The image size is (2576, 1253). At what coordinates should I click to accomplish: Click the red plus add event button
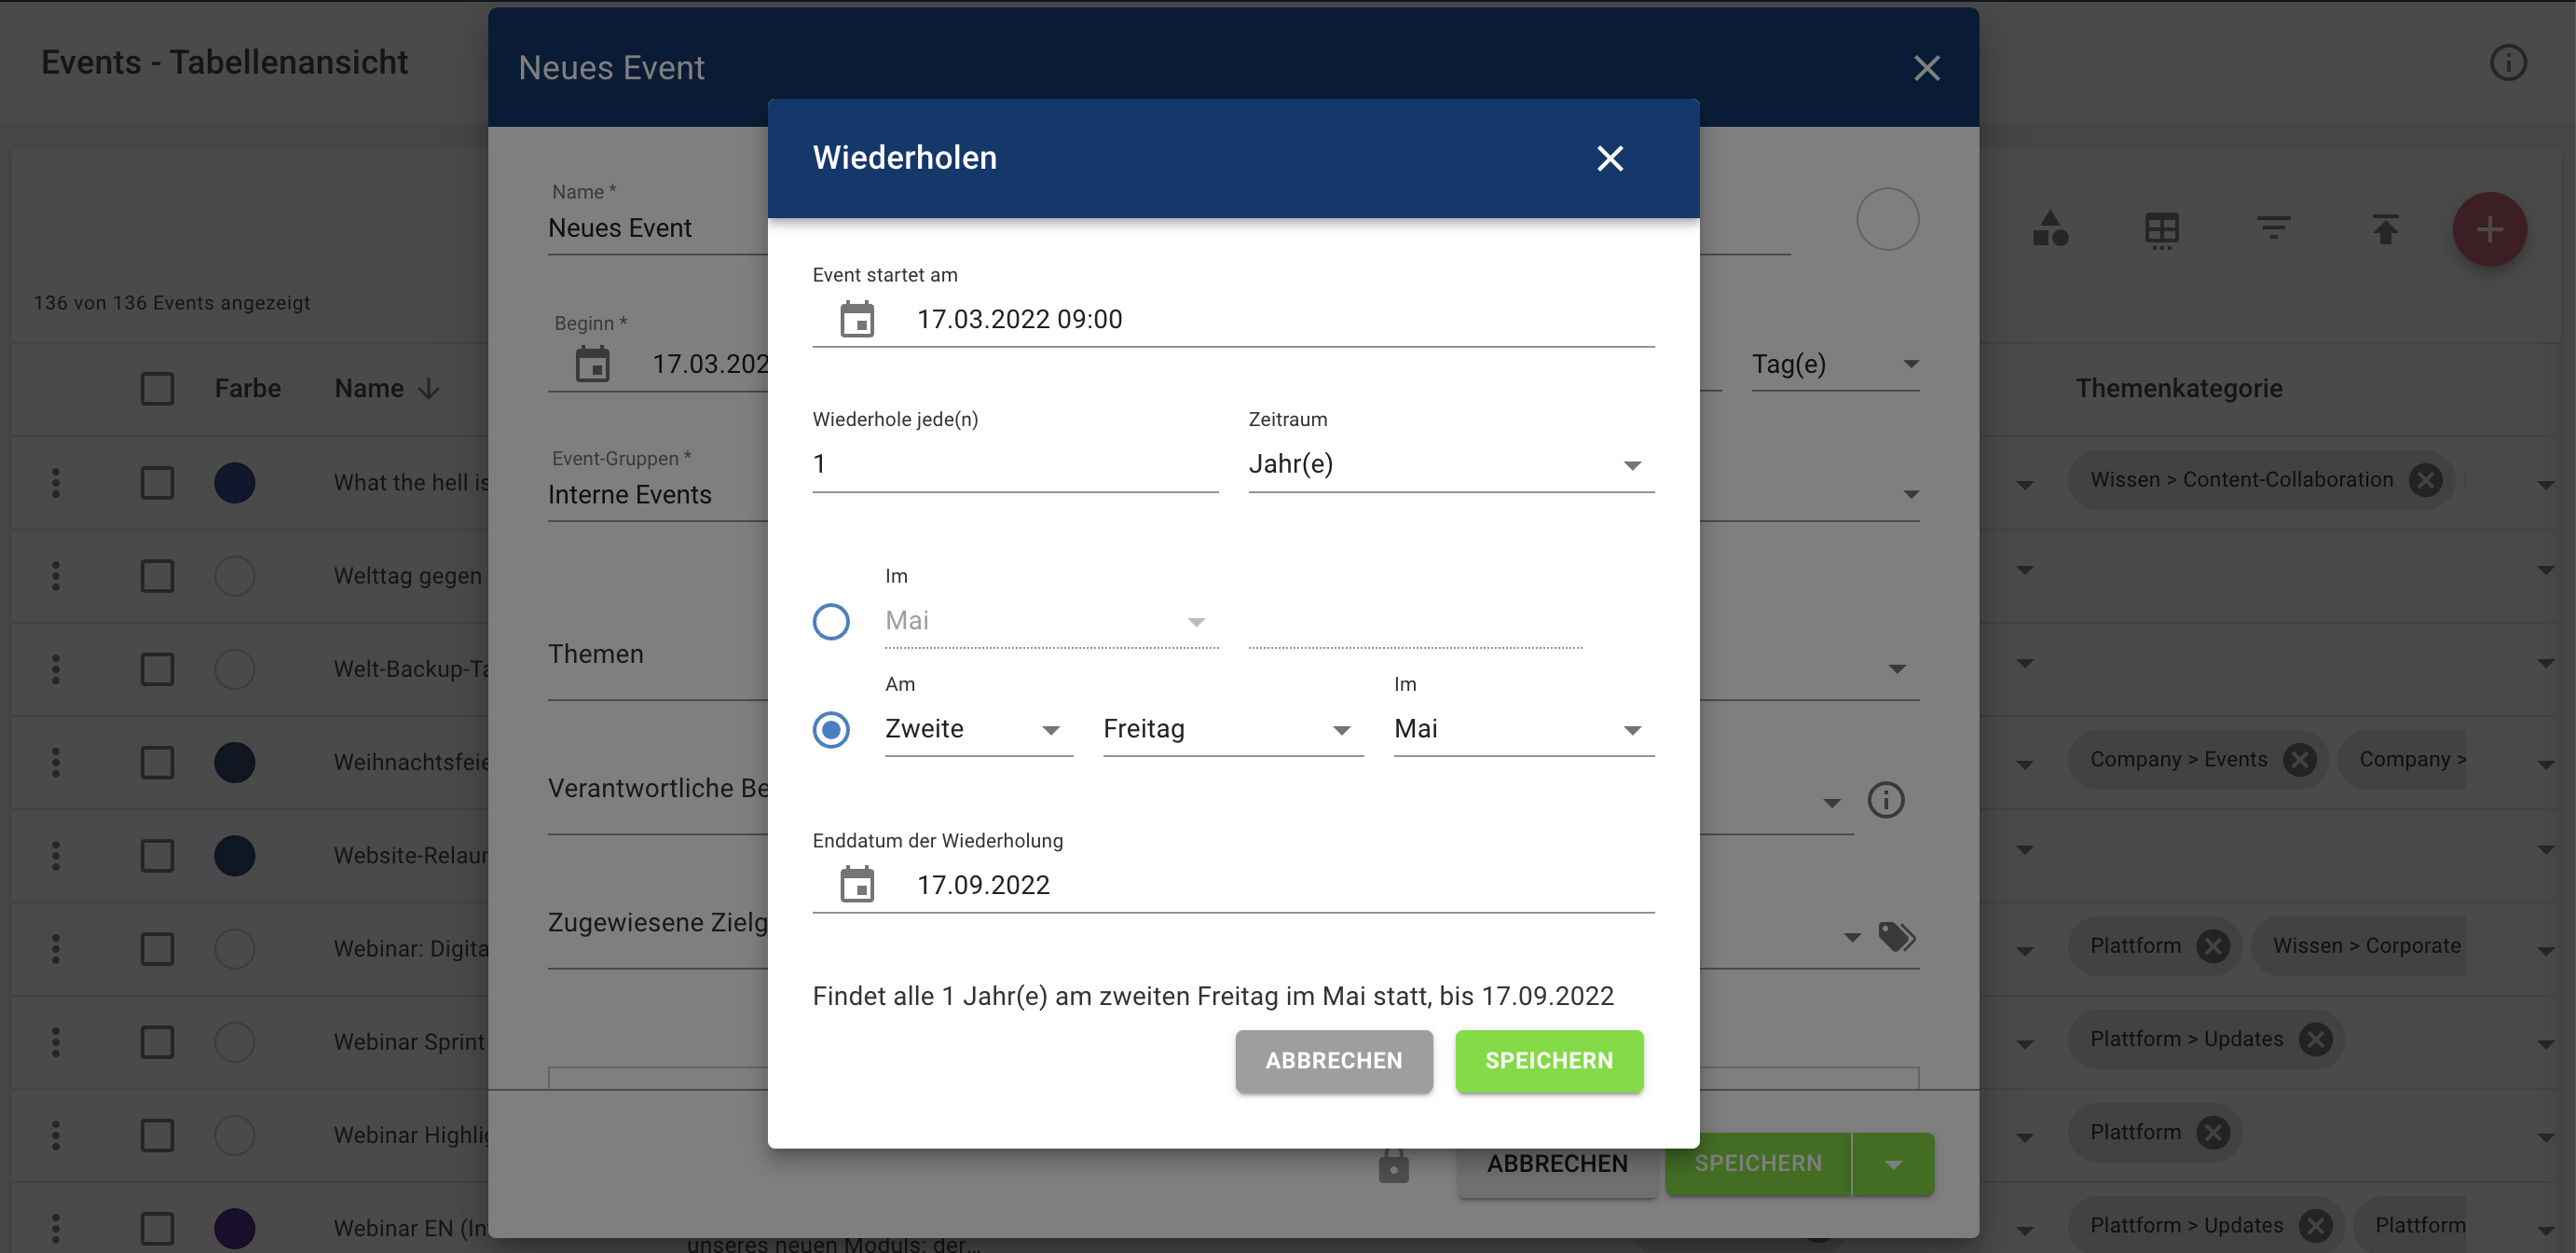(2489, 229)
